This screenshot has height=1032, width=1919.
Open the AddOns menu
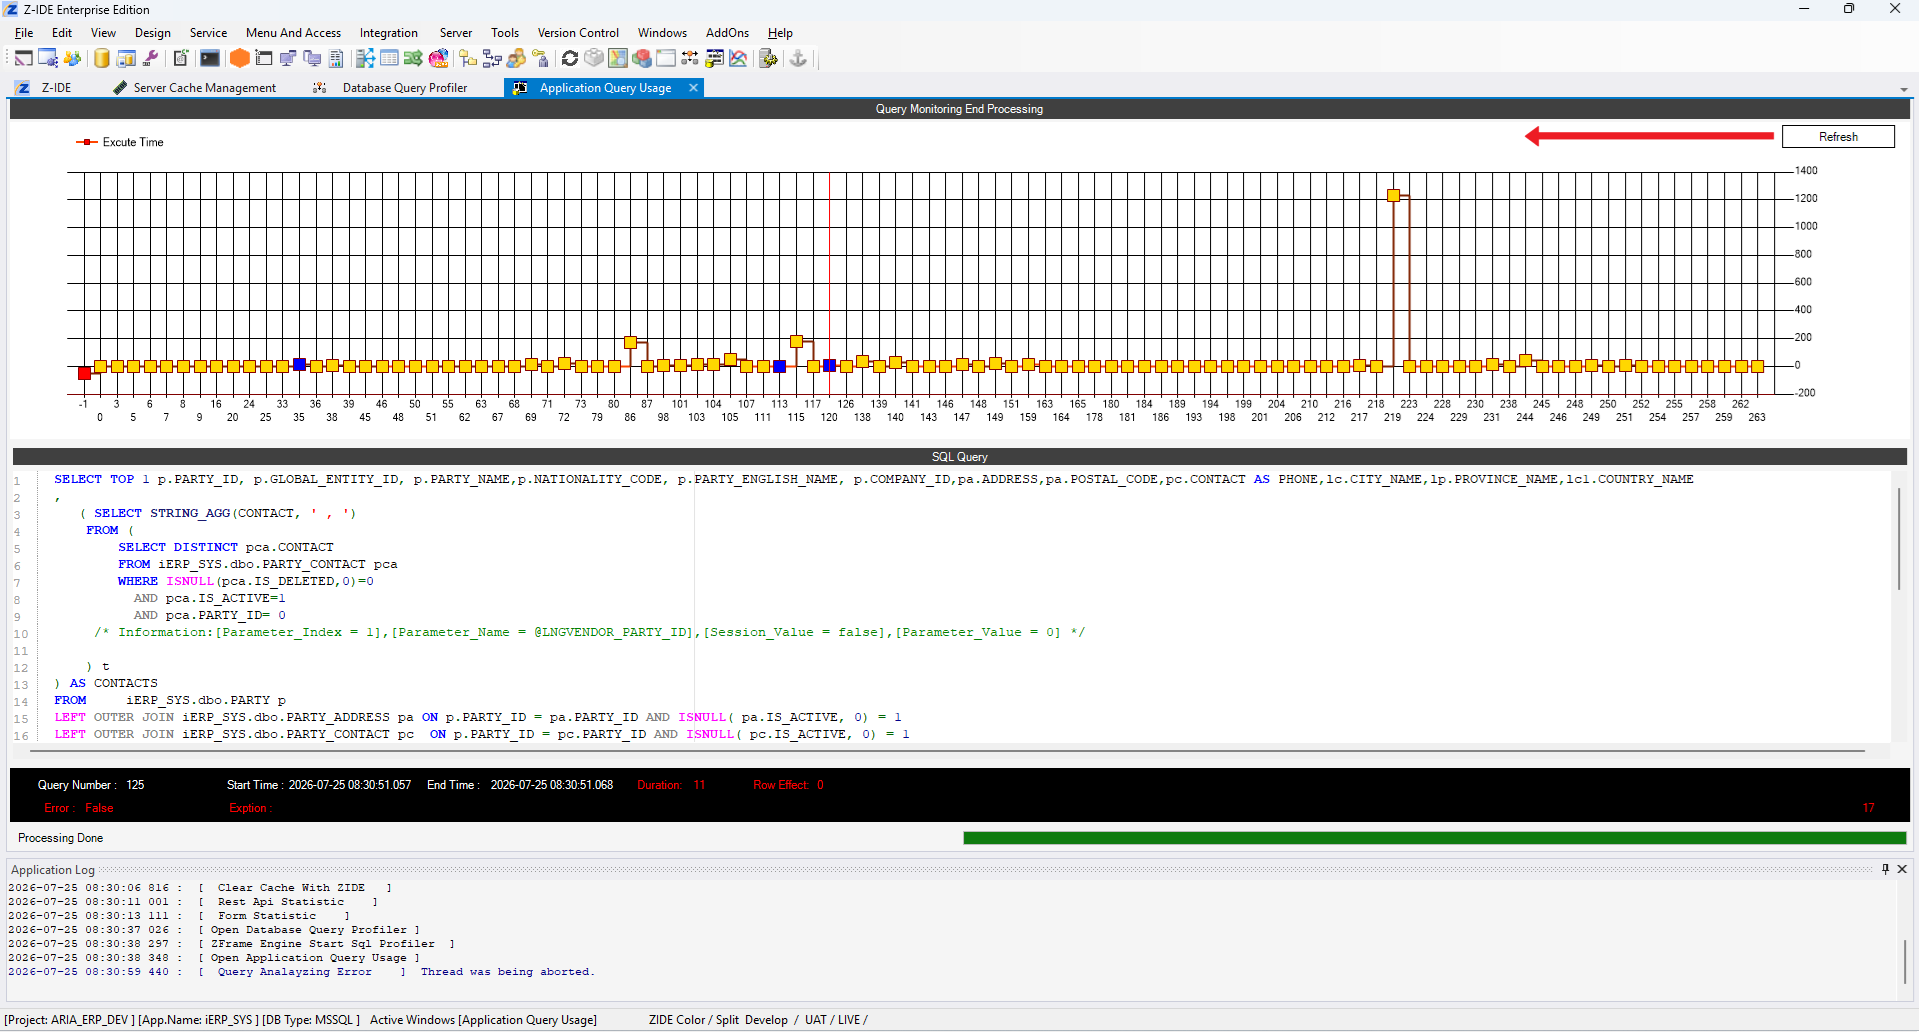click(x=727, y=33)
